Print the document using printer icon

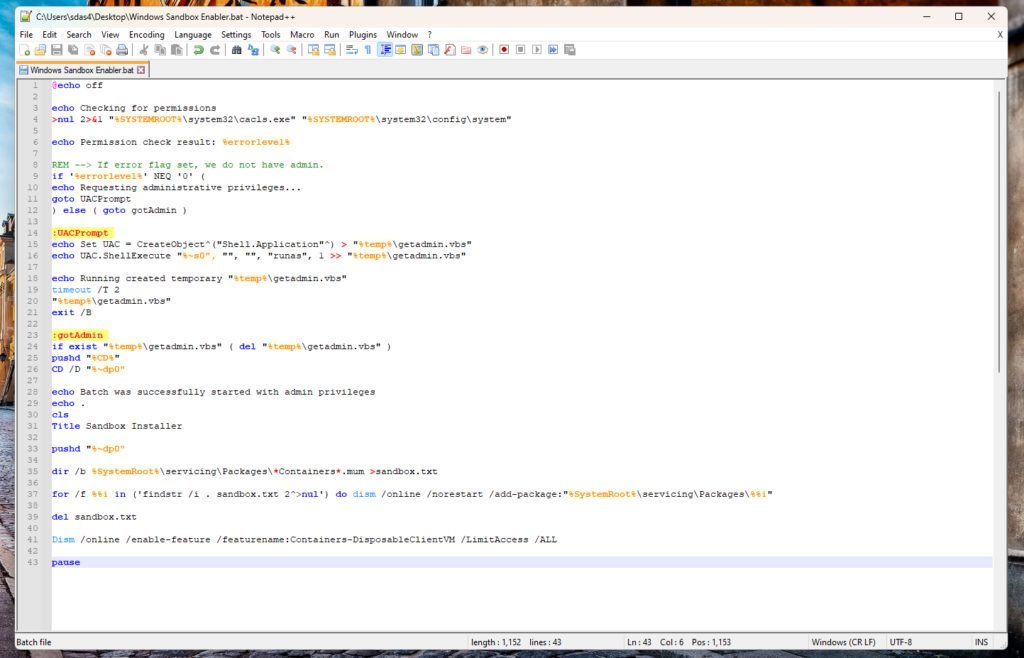[122, 50]
